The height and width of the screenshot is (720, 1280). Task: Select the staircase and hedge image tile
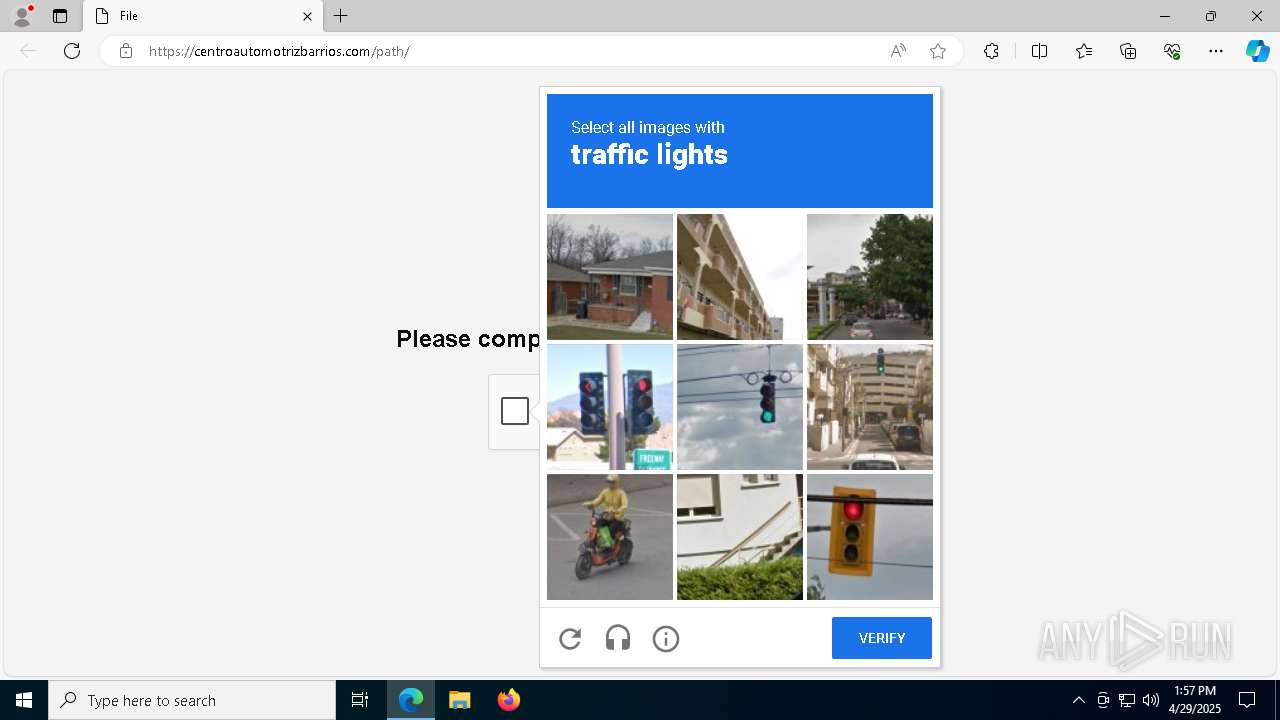pyautogui.click(x=740, y=537)
